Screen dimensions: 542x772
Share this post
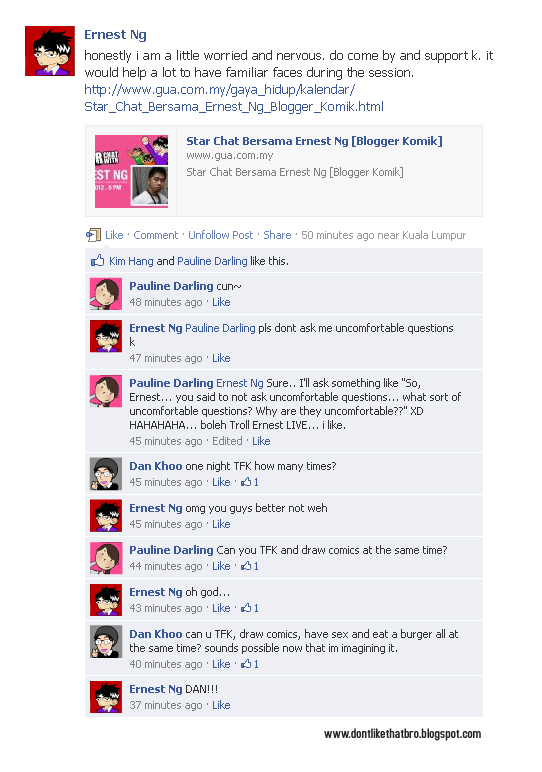277,235
